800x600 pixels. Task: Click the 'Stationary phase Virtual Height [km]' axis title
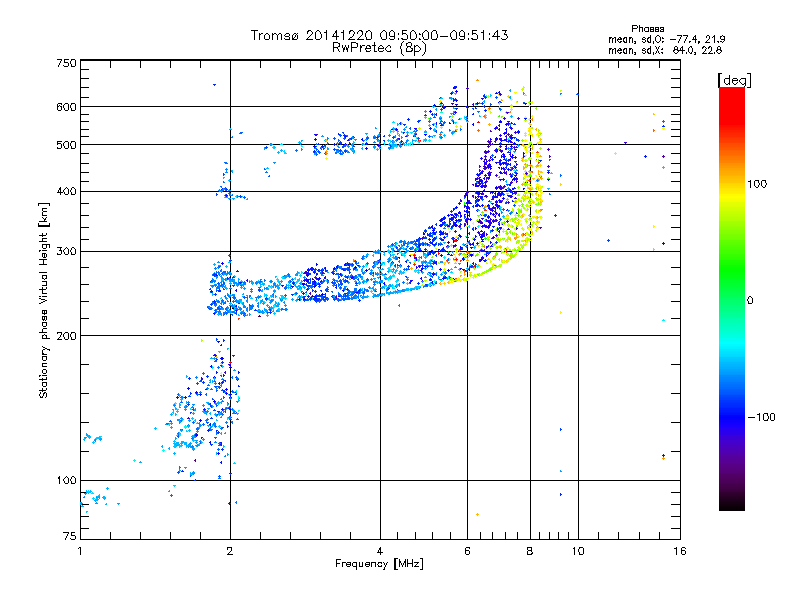(44, 301)
